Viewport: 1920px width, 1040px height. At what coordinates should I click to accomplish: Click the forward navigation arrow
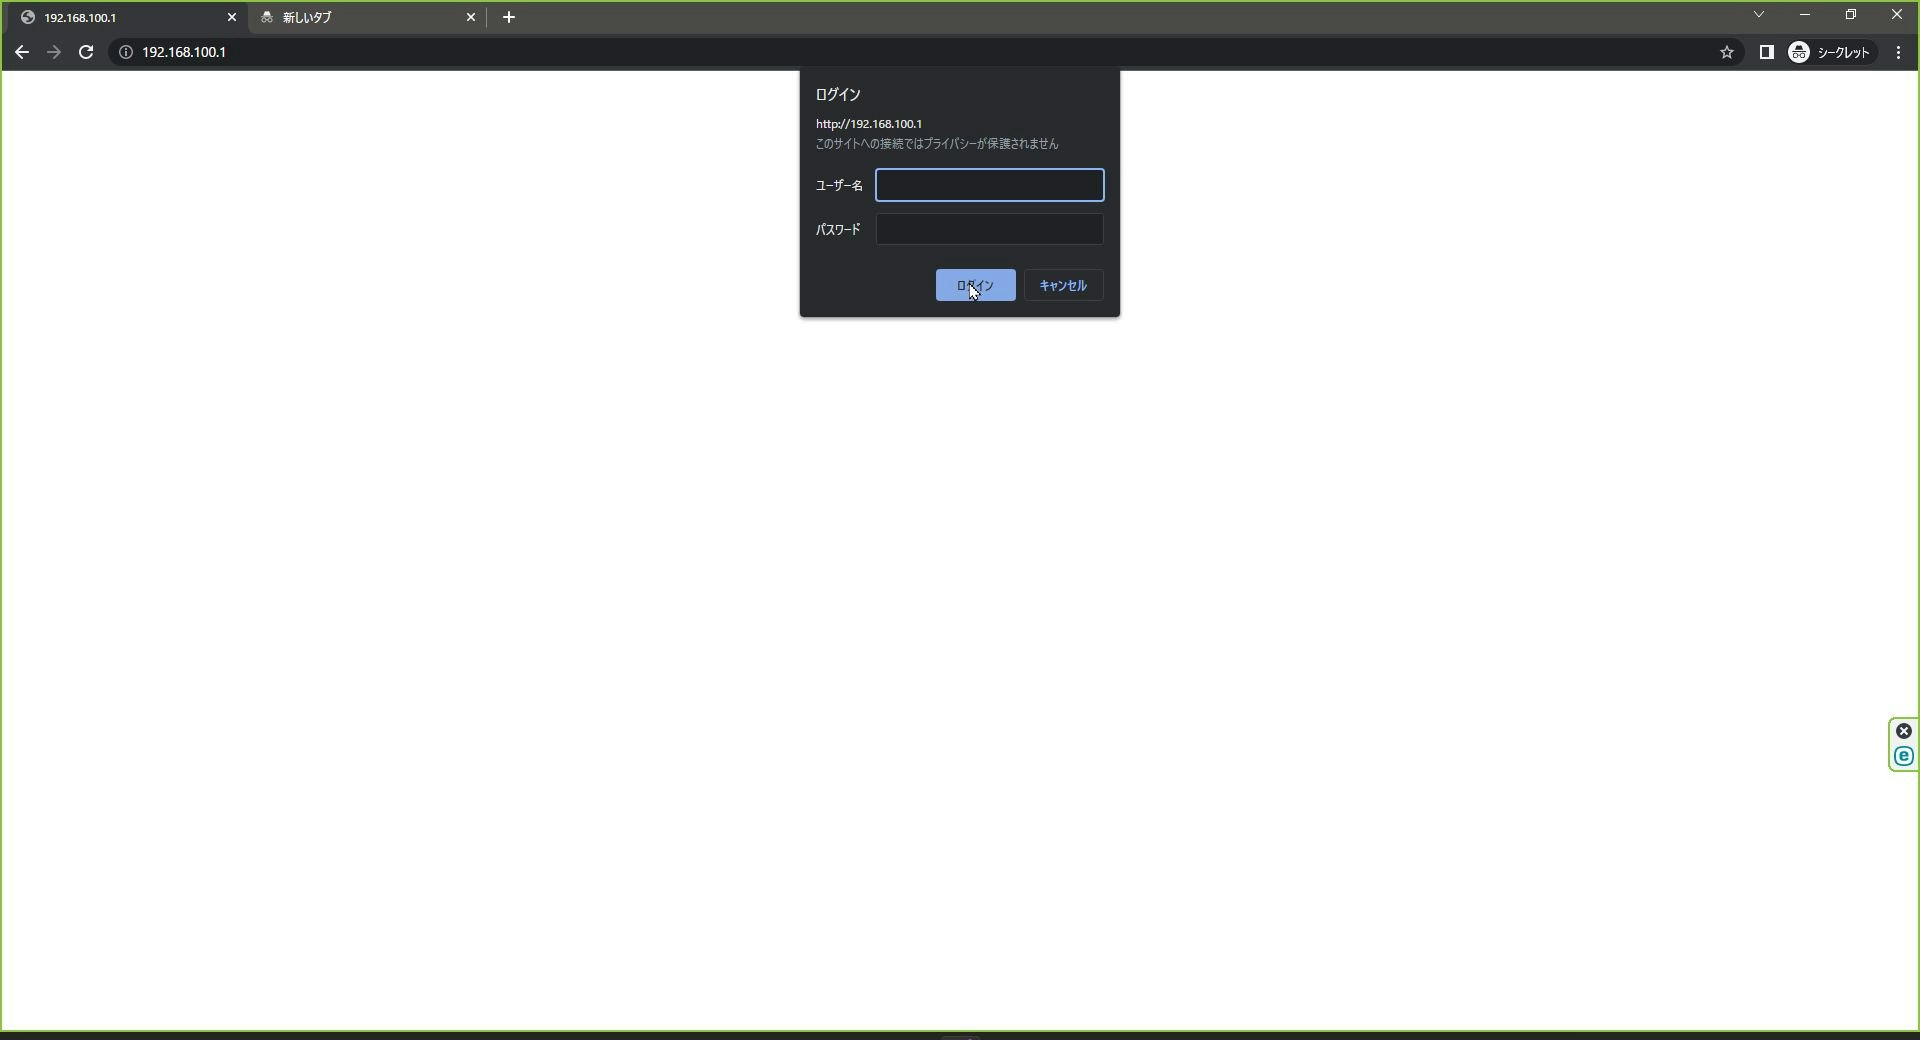[54, 52]
